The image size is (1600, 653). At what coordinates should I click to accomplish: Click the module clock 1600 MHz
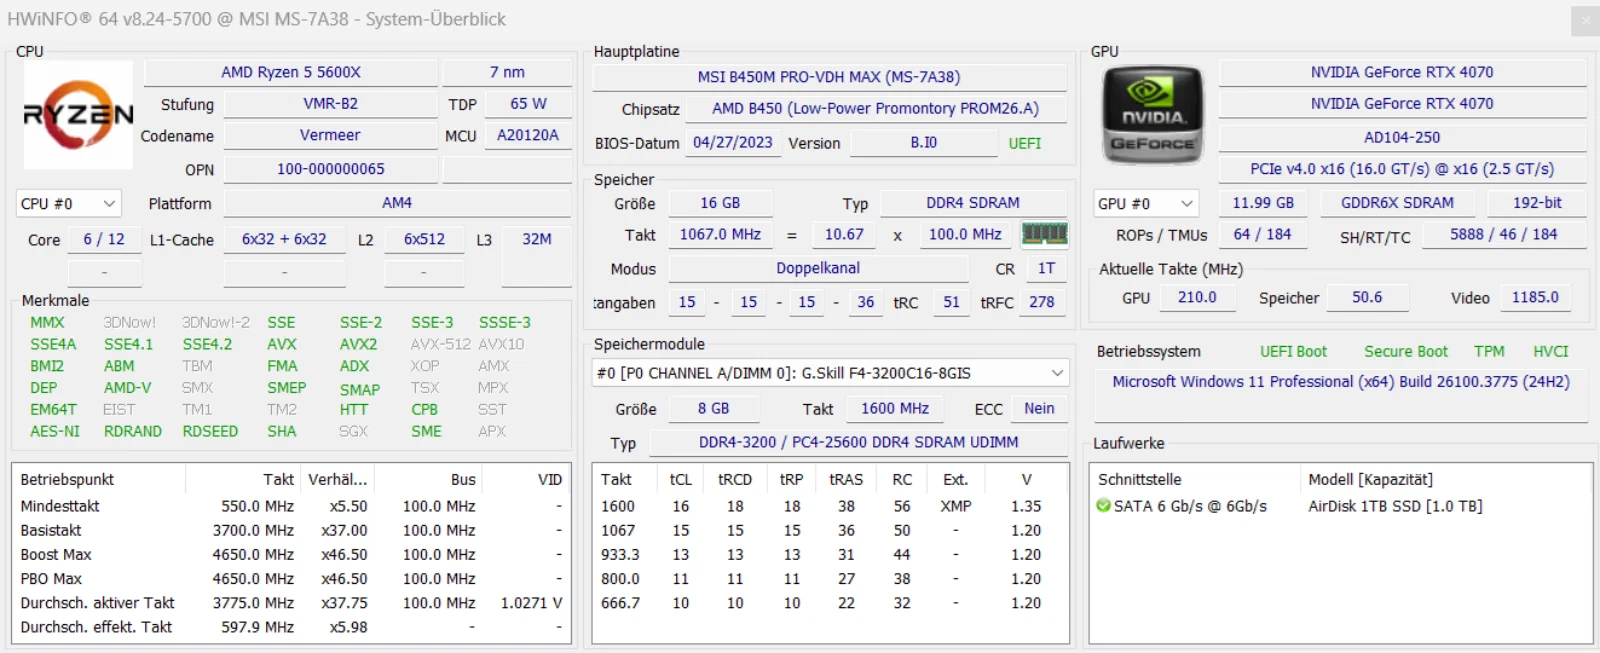[895, 409]
